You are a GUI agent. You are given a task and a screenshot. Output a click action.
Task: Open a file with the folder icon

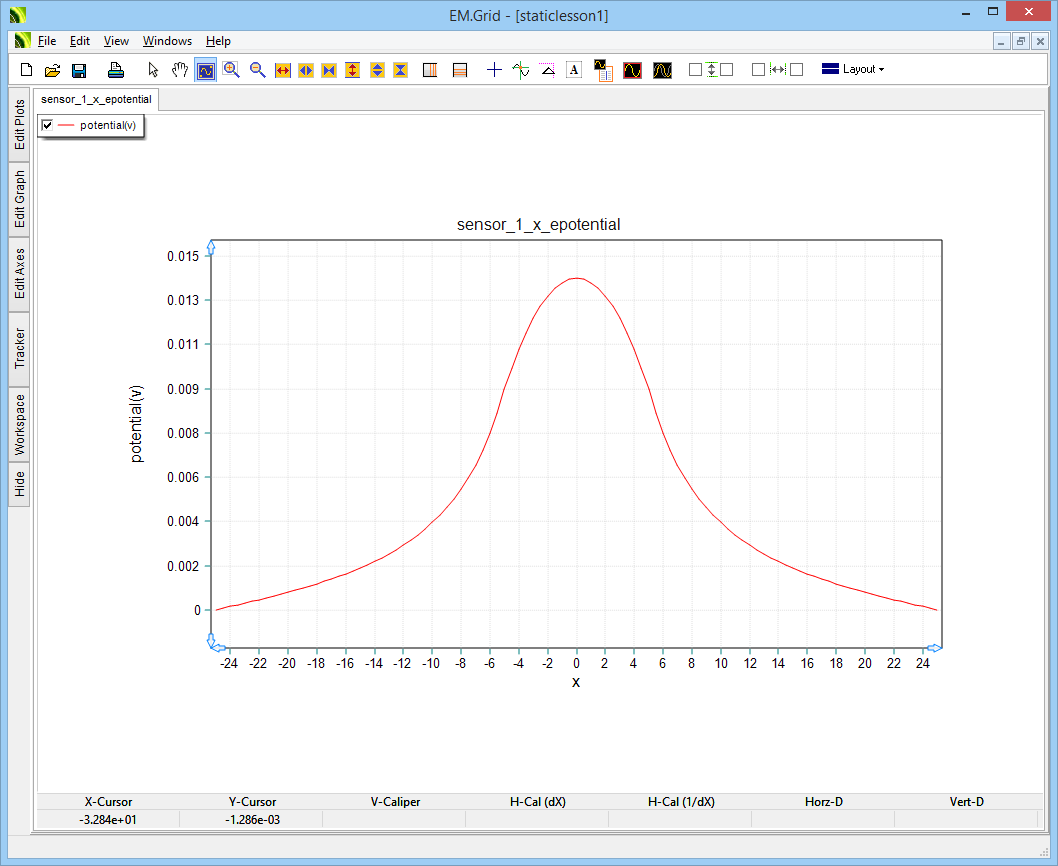click(x=53, y=70)
